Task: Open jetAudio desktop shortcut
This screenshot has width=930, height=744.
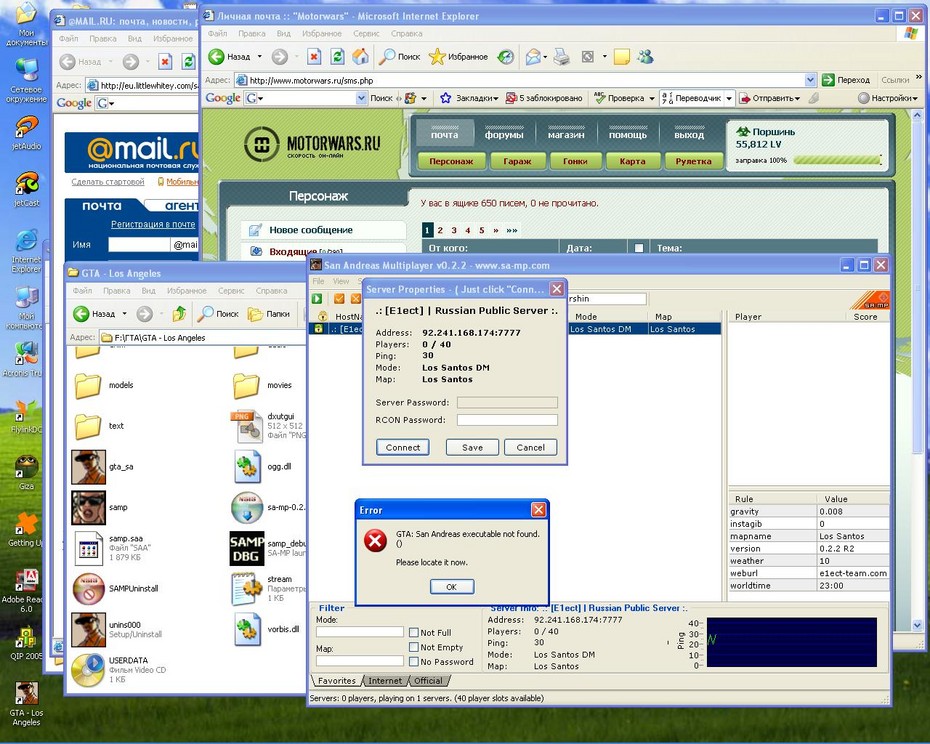Action: 27,132
